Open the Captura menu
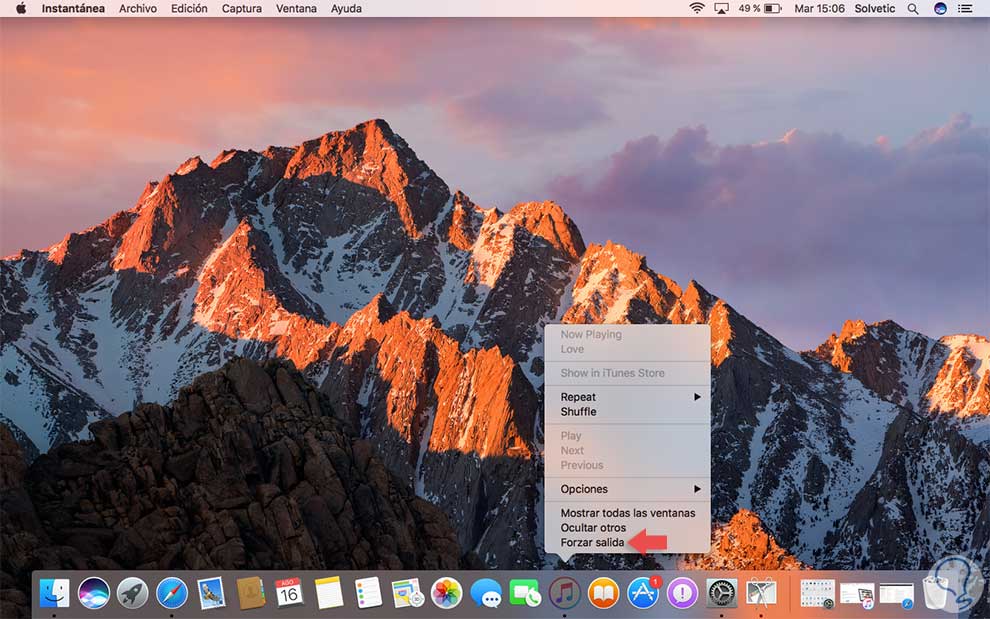Viewport: 990px width, 619px height. click(x=241, y=9)
